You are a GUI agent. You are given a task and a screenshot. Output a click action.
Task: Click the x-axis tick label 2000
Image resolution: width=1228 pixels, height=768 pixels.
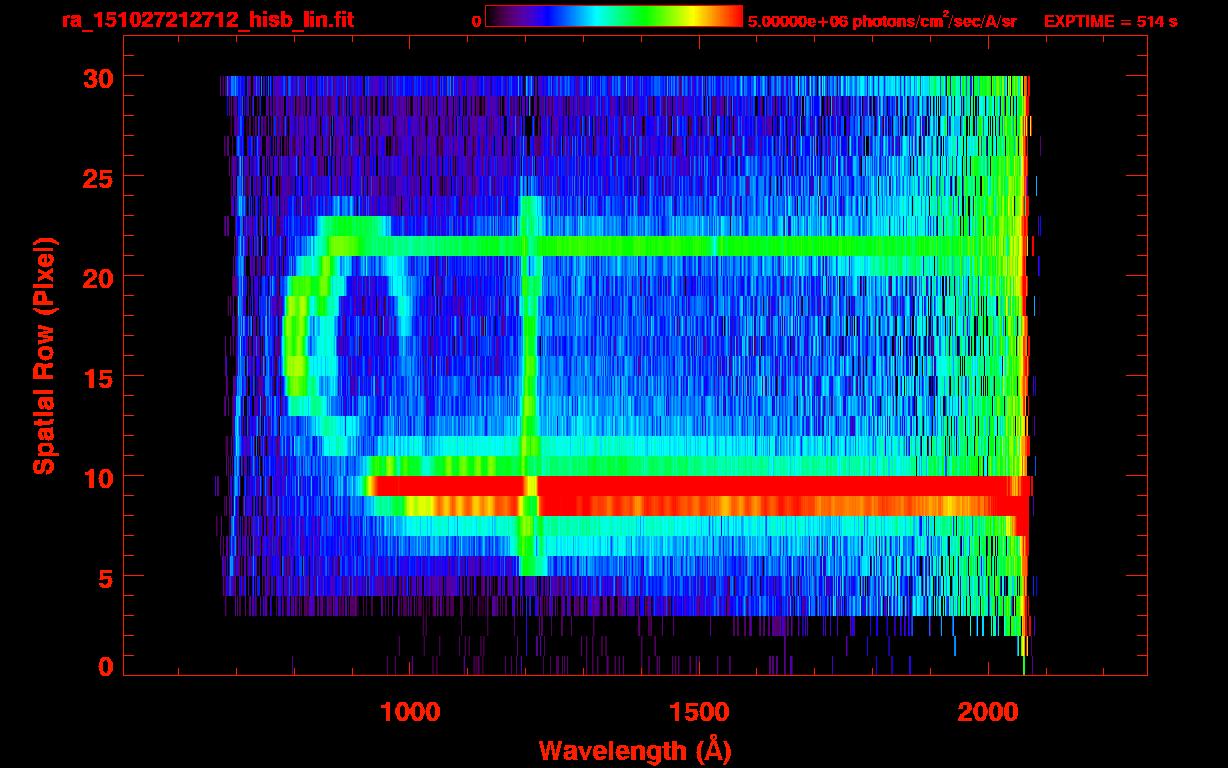(x=986, y=711)
